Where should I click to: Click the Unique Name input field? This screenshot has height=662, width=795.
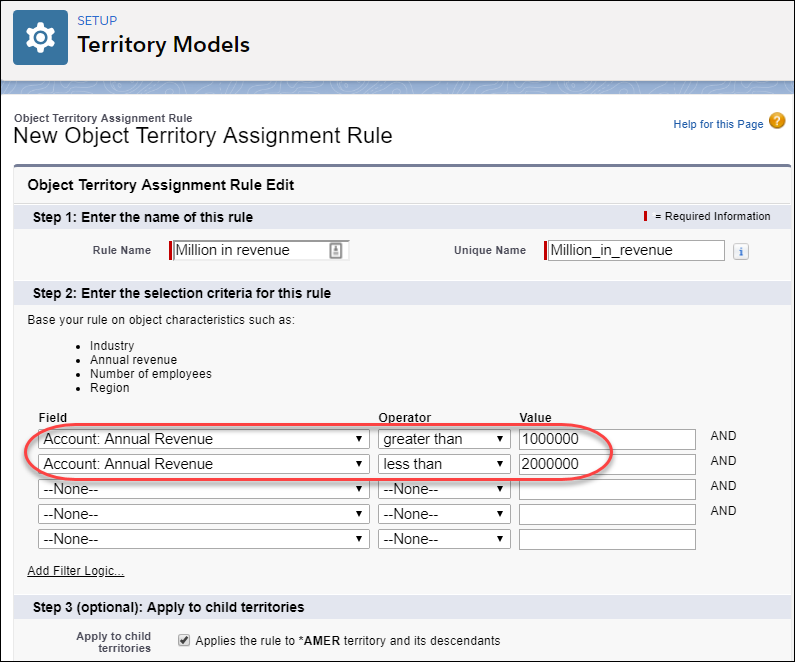tap(636, 250)
